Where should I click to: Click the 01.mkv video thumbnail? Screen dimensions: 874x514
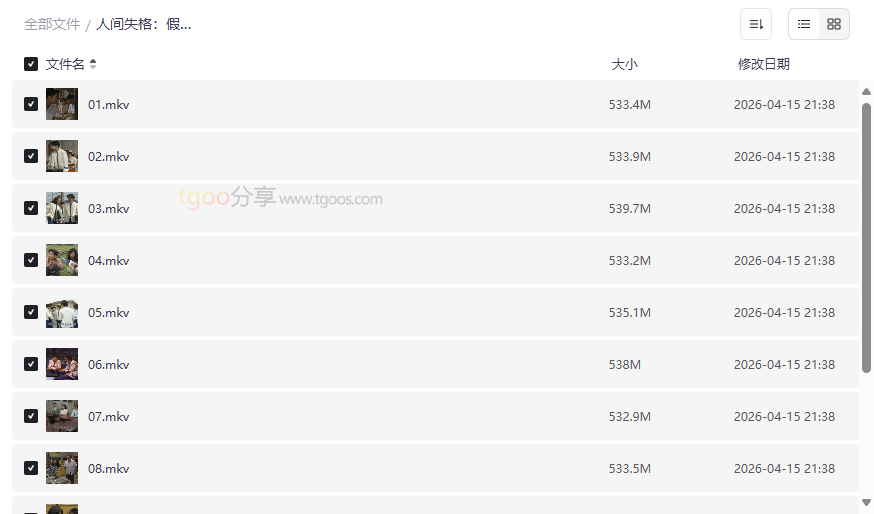pos(62,104)
